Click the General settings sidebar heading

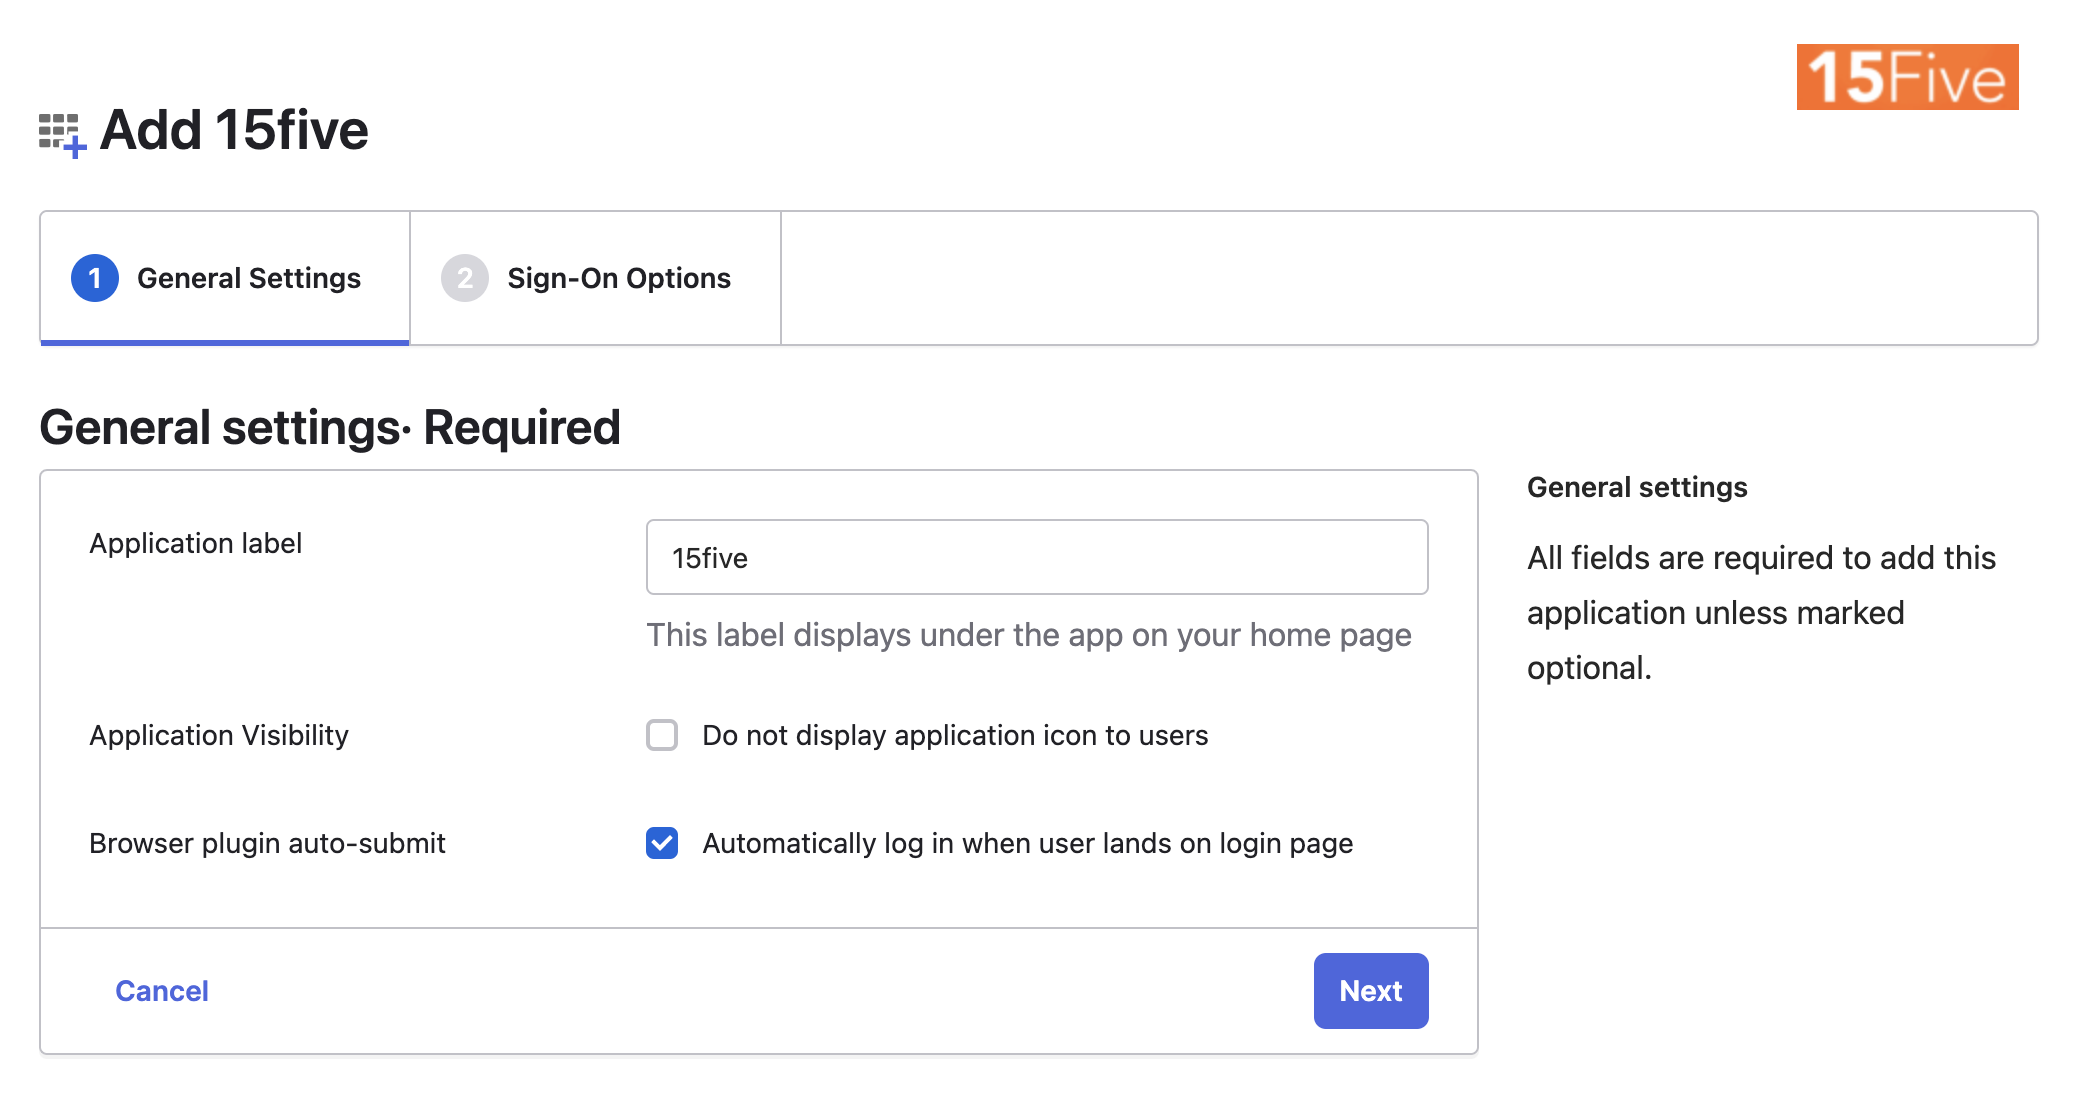click(x=1637, y=487)
